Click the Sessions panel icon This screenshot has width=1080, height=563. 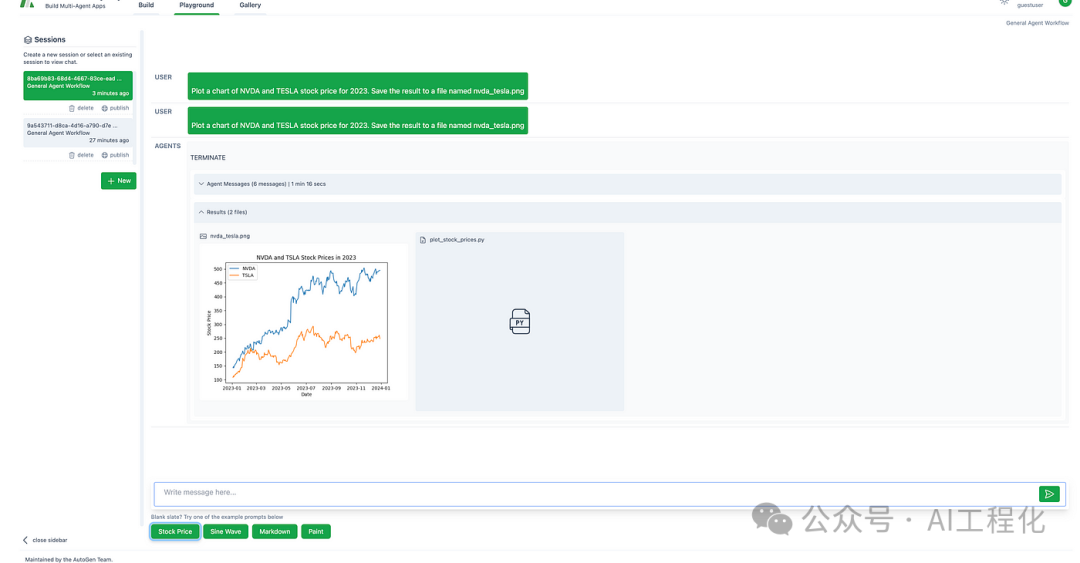click(x=28, y=40)
